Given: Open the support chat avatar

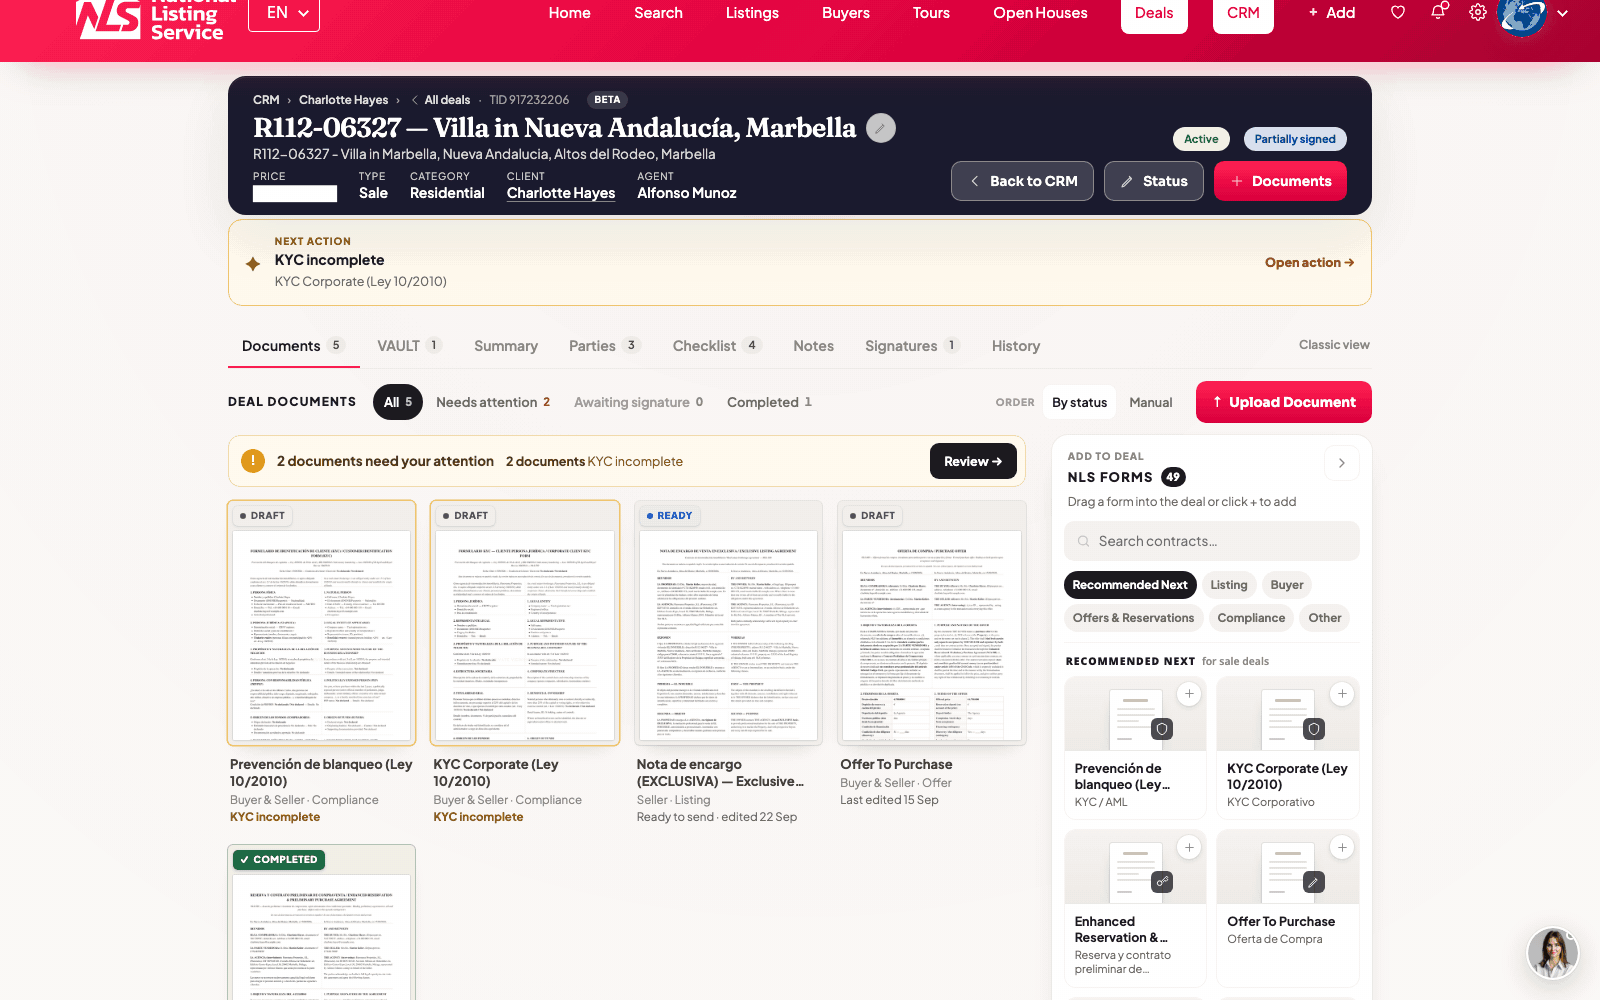Looking at the screenshot, I should pyautogui.click(x=1552, y=952).
